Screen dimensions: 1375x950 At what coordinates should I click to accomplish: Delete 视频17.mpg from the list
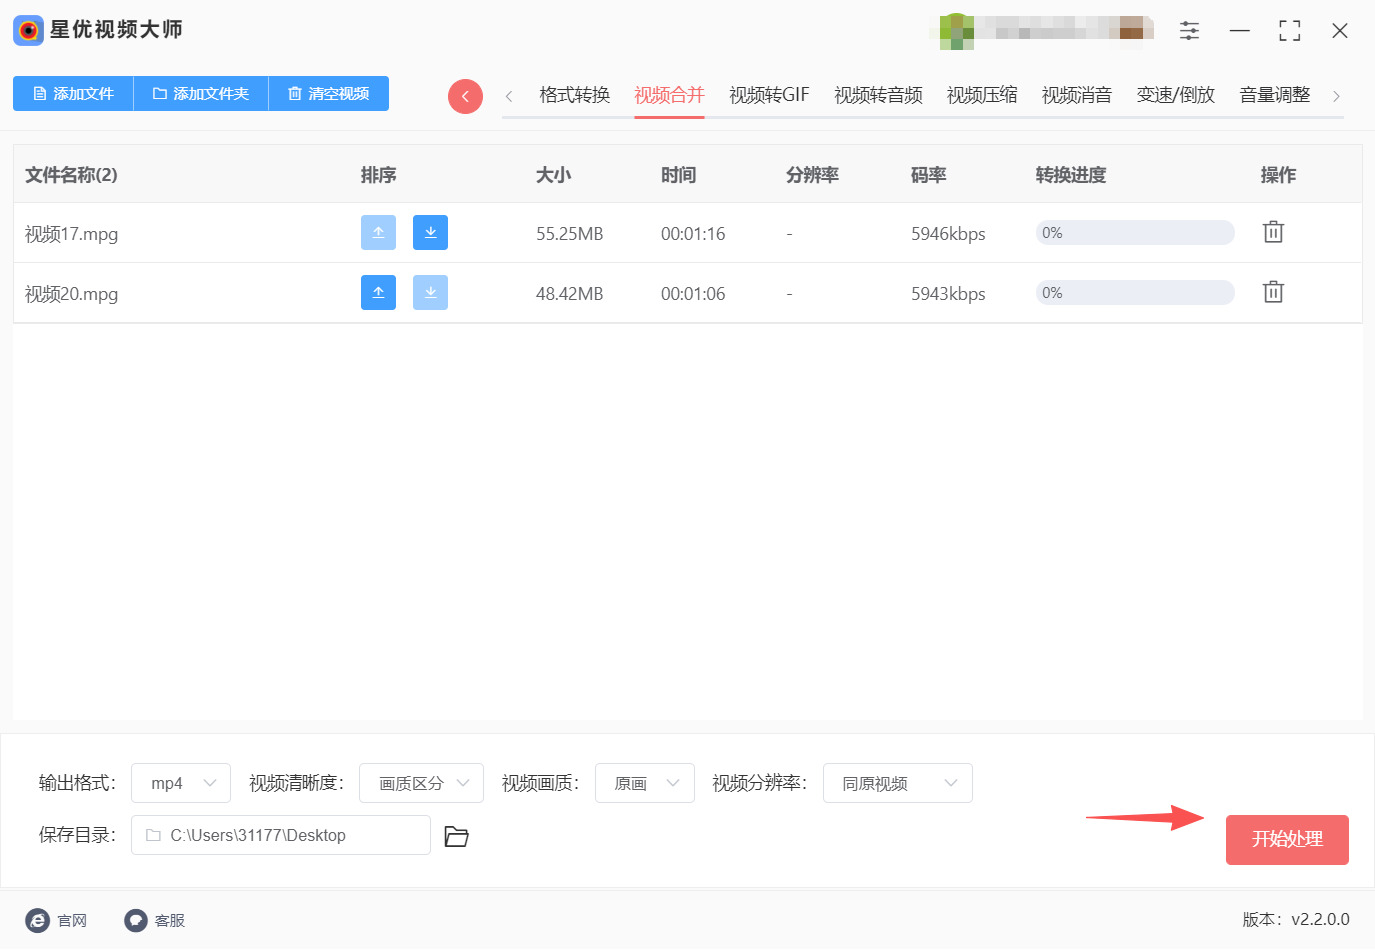tap(1273, 232)
